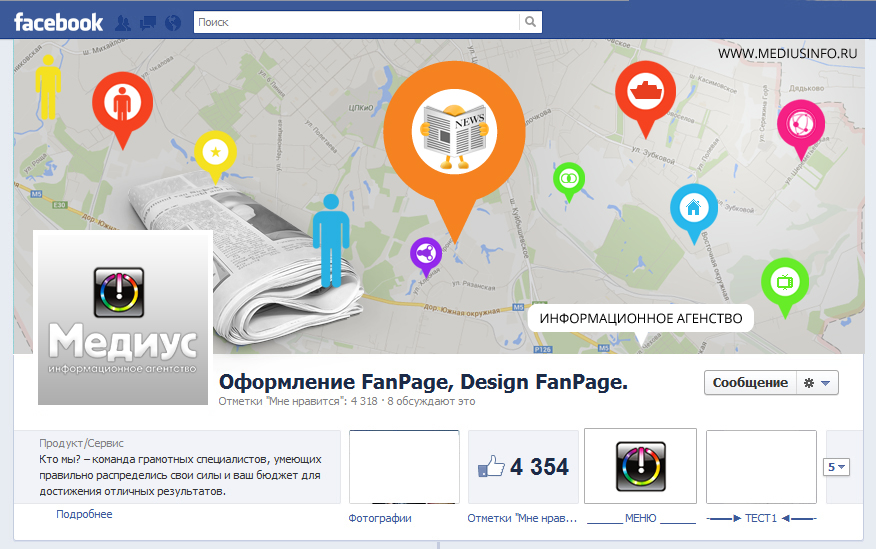Focus the Поиск search field
The width and height of the screenshot is (876, 549).
[x=356, y=22]
